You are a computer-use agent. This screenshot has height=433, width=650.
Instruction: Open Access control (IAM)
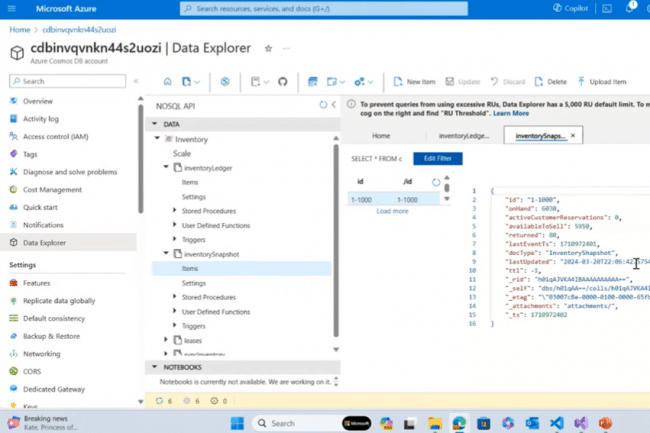click(55, 136)
